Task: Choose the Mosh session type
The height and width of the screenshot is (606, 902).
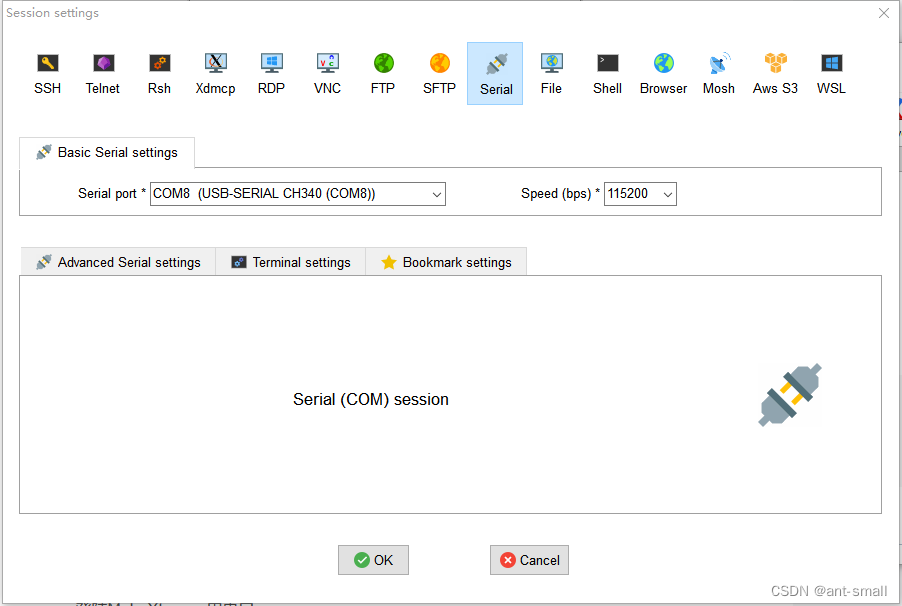Action: pos(718,70)
